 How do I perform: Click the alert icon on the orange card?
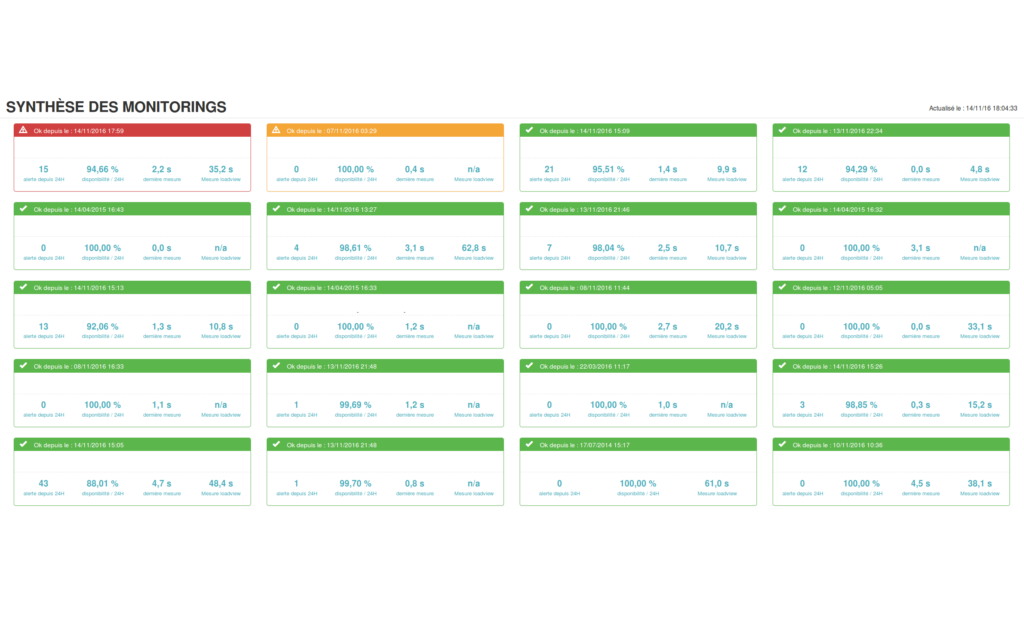pyautogui.click(x=277, y=129)
